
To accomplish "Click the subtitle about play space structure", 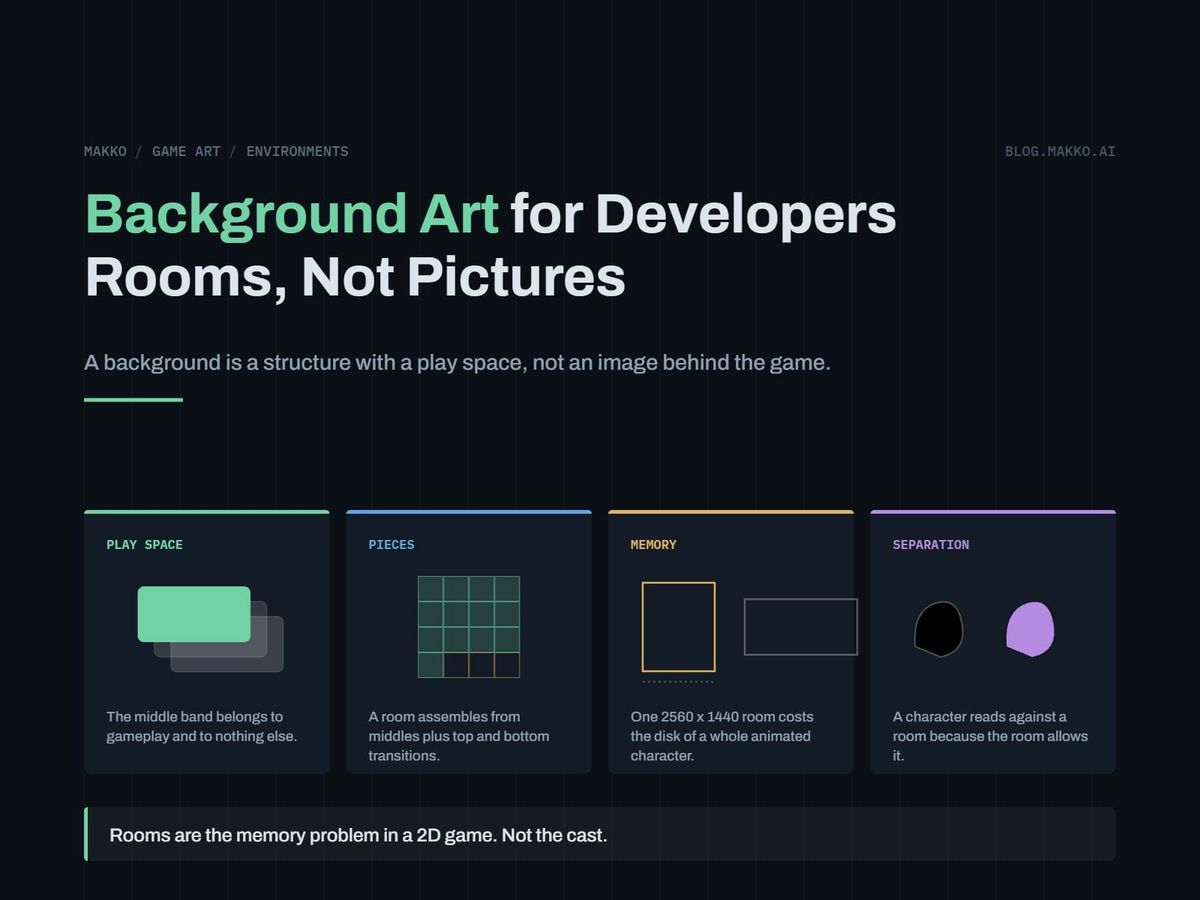I will pos(457,362).
